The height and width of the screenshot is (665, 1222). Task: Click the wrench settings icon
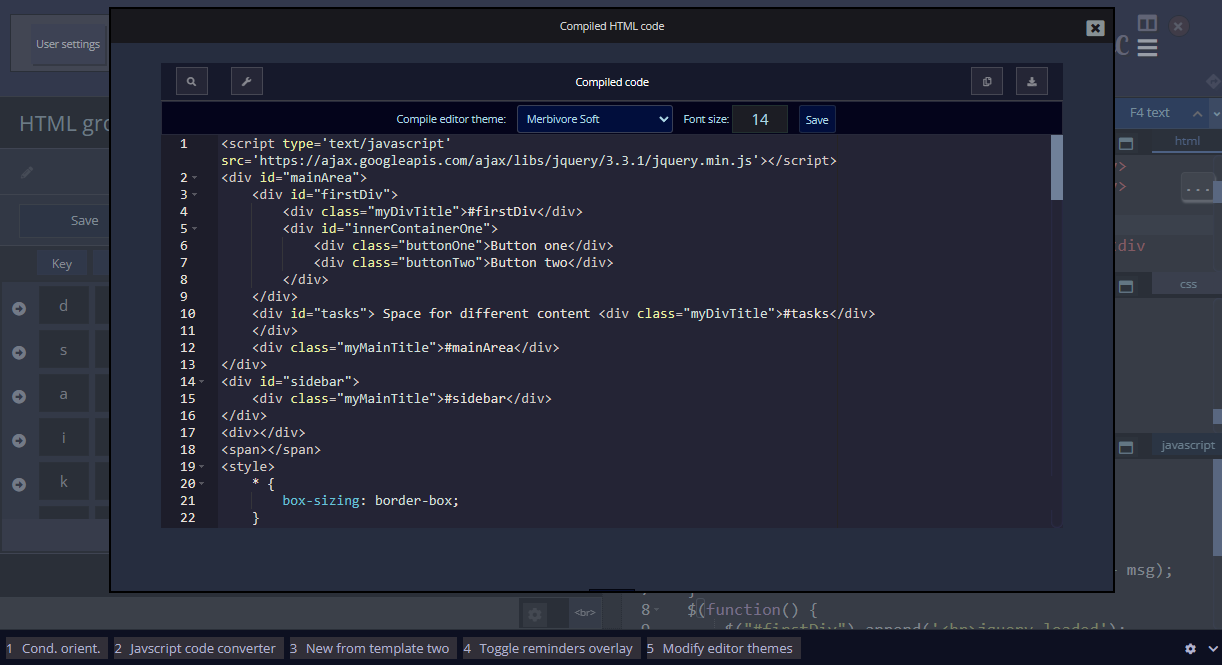tap(246, 82)
